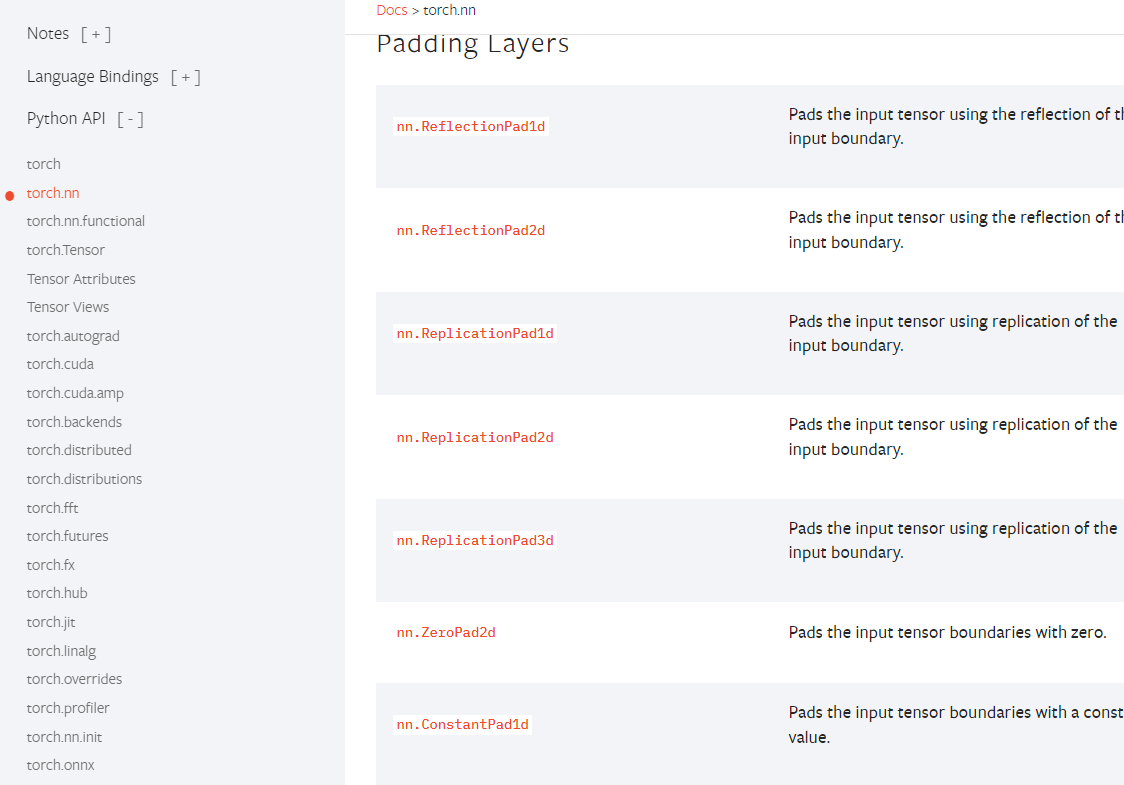Select torch.distributions in the sidebar
The image size is (1124, 785).
tap(85, 479)
